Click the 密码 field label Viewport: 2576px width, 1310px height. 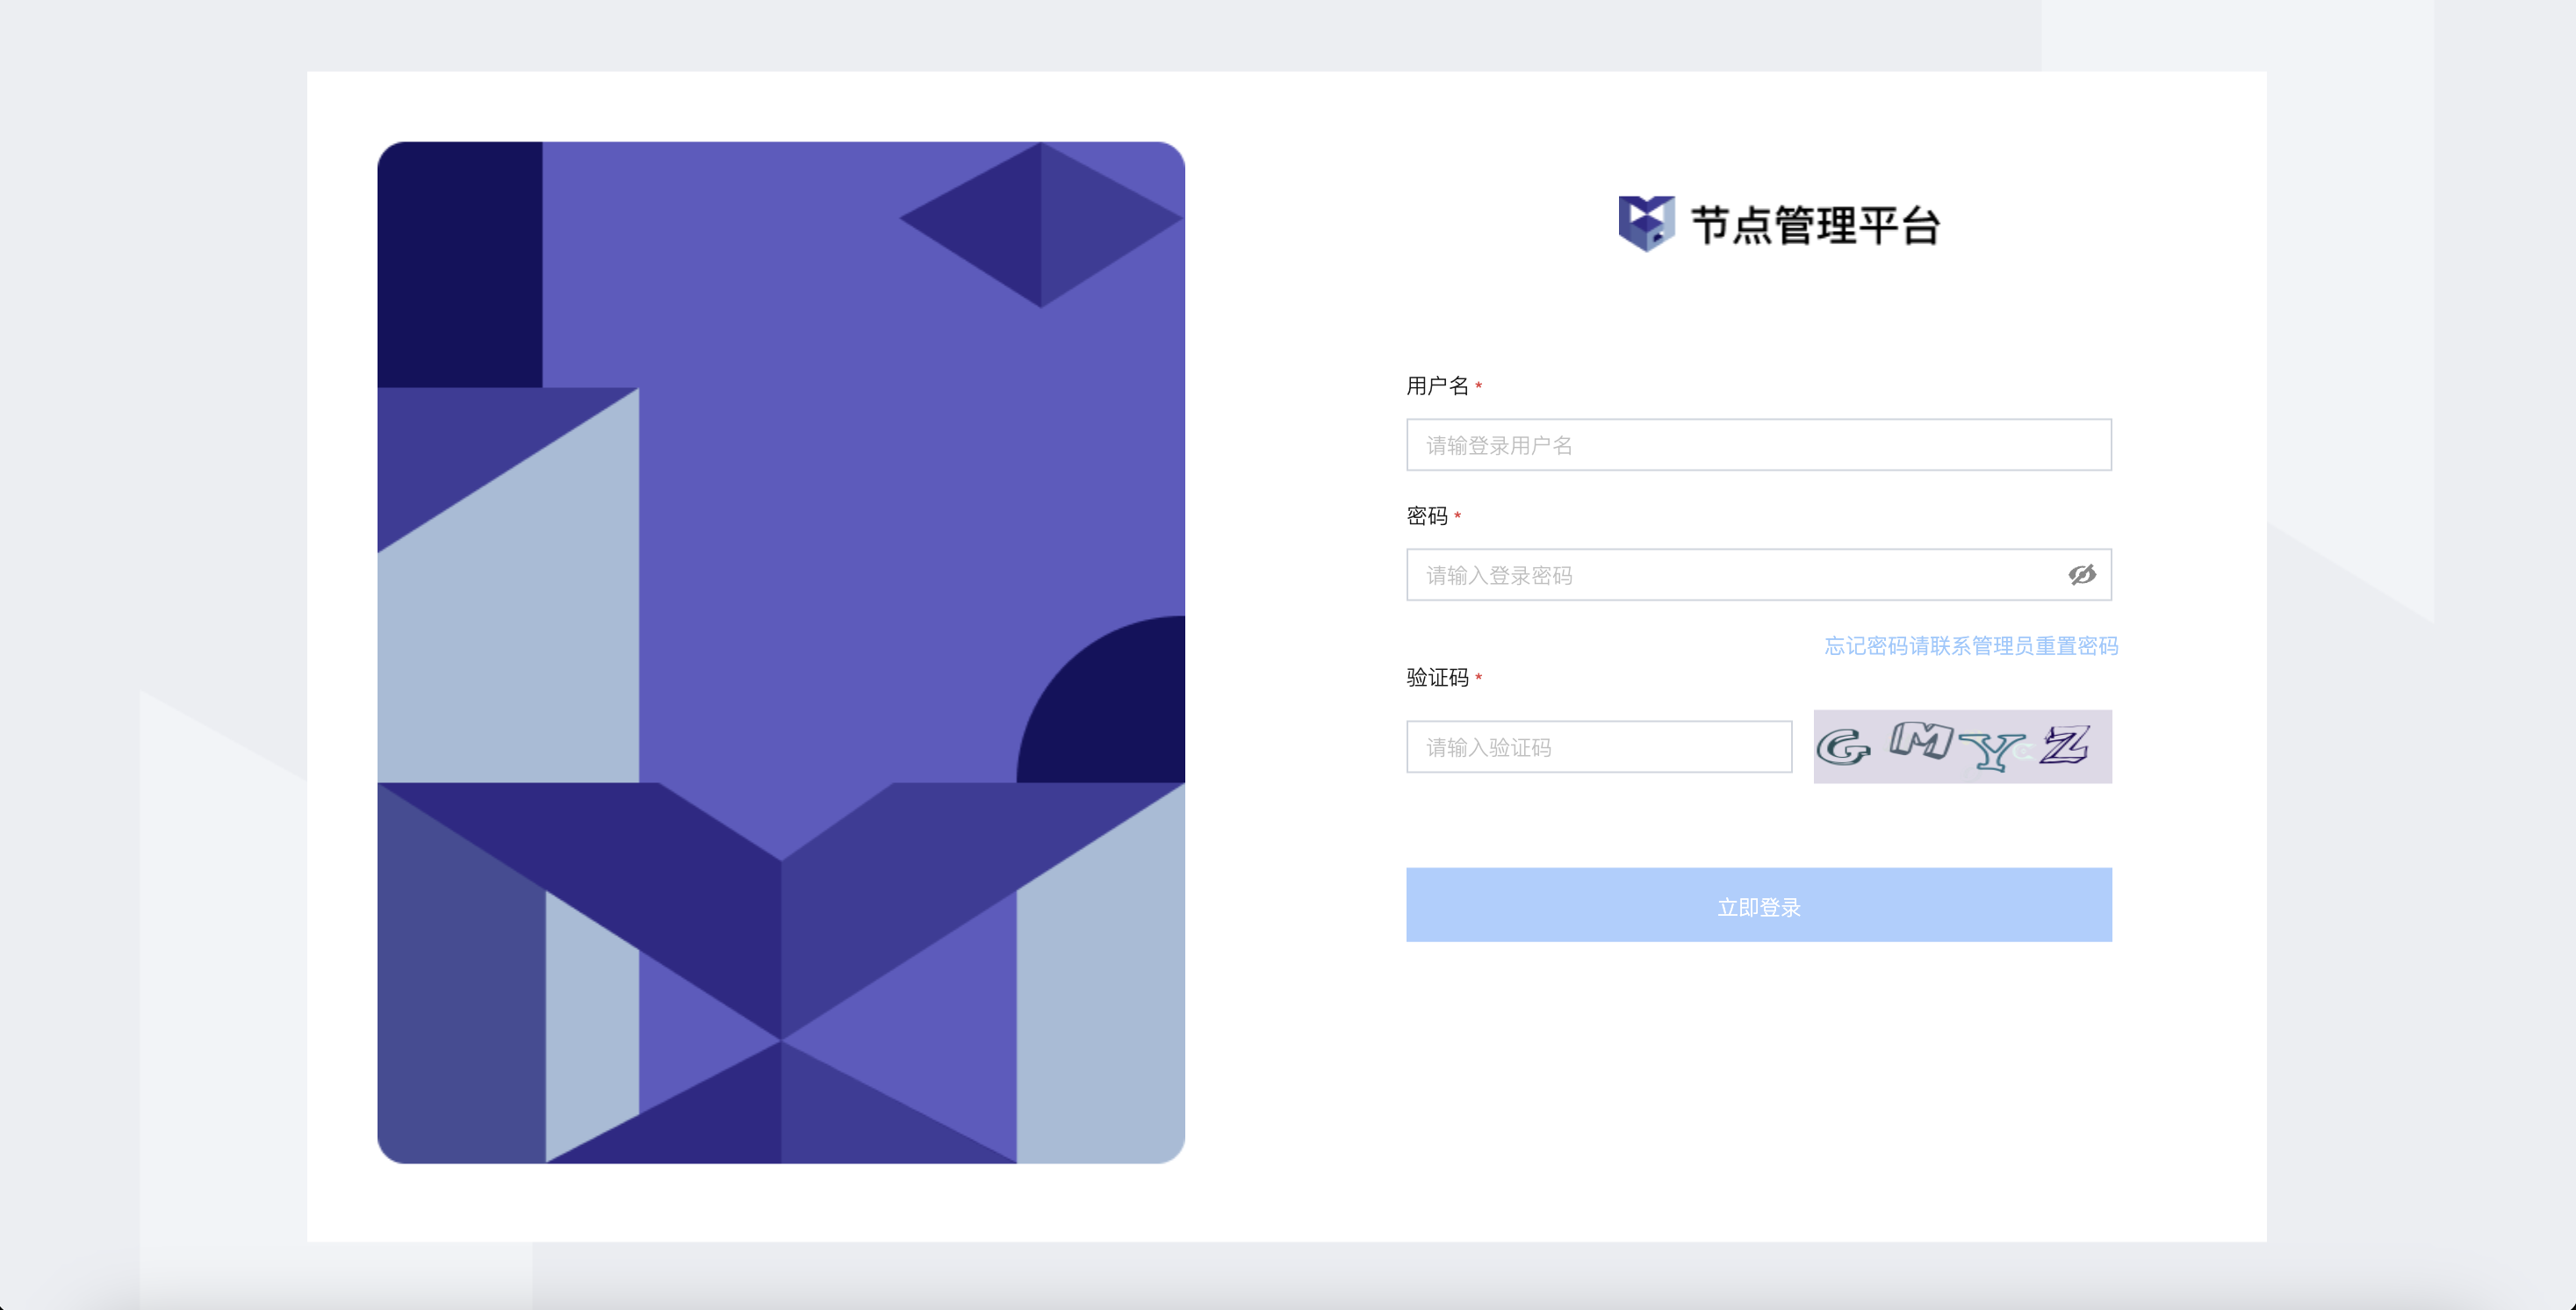1427,516
